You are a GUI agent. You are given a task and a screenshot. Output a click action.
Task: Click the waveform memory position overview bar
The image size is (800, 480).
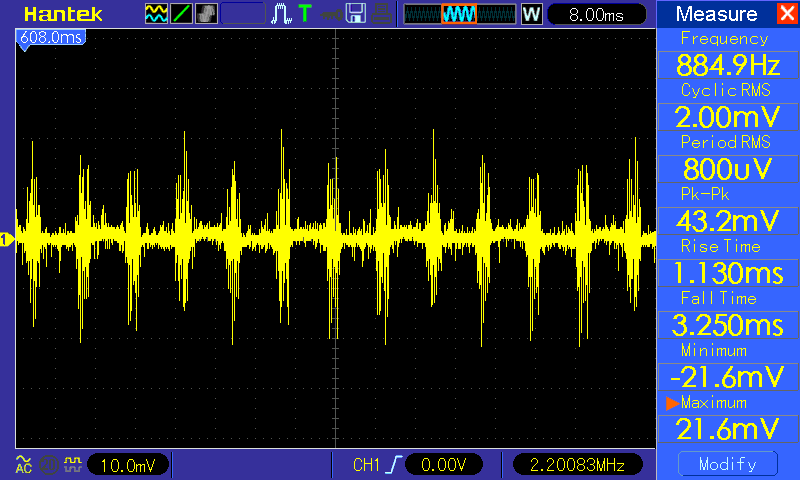(460, 14)
